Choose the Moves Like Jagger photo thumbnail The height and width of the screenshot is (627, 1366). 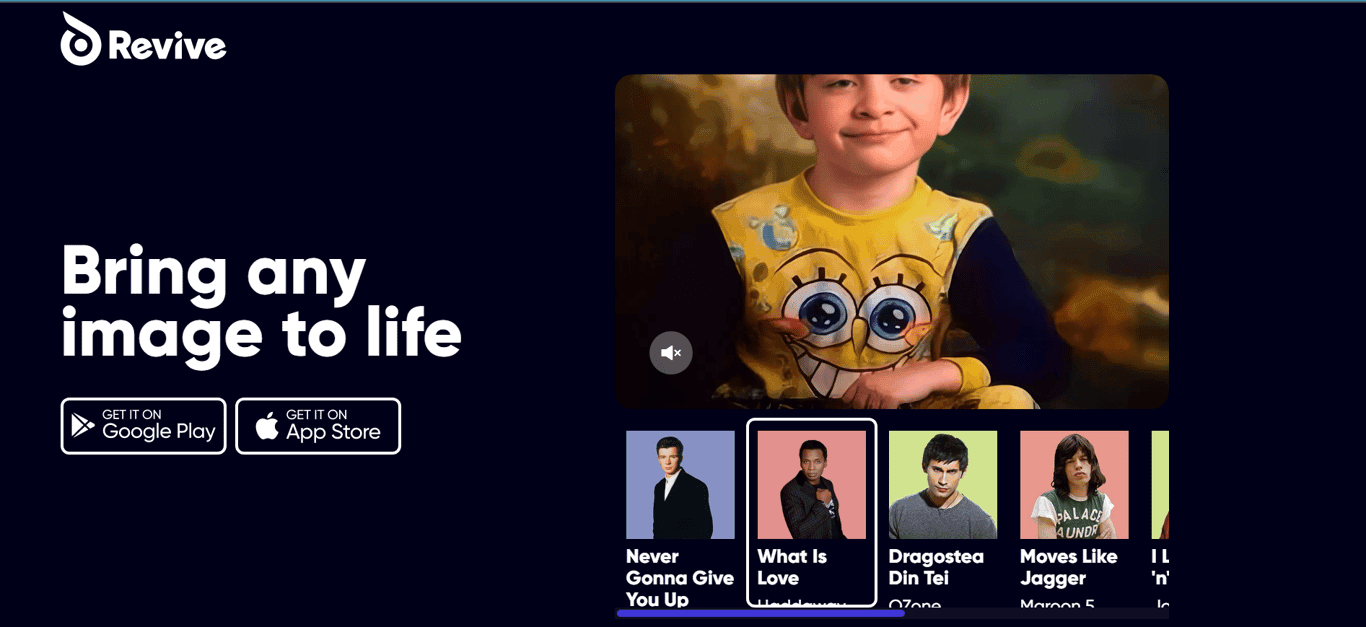pos(1074,485)
